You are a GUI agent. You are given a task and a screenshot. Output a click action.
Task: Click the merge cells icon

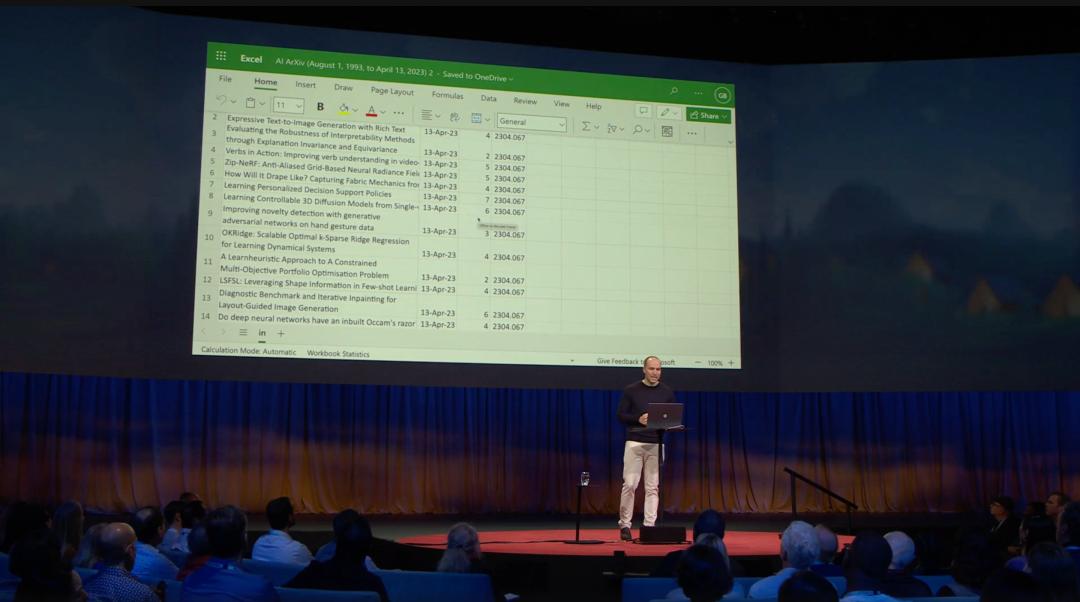coord(476,118)
